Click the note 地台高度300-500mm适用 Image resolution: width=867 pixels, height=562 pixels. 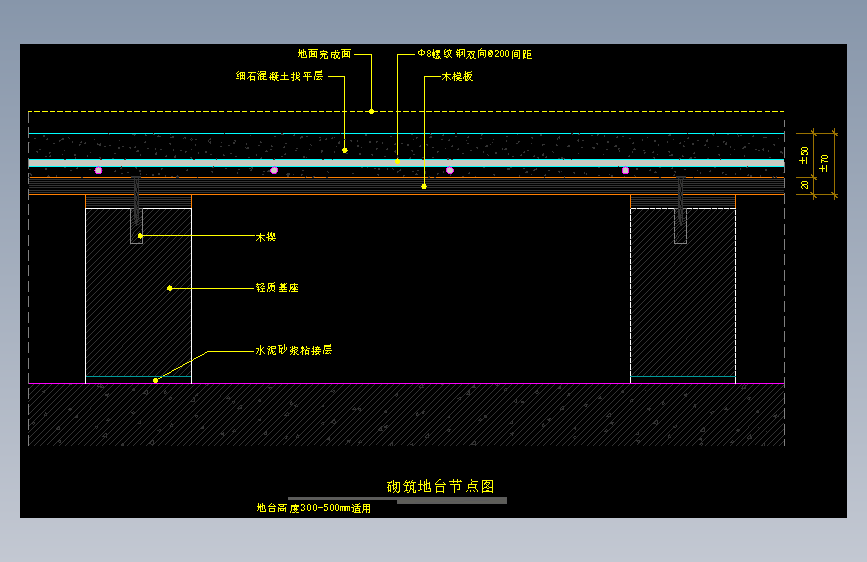click(314, 508)
